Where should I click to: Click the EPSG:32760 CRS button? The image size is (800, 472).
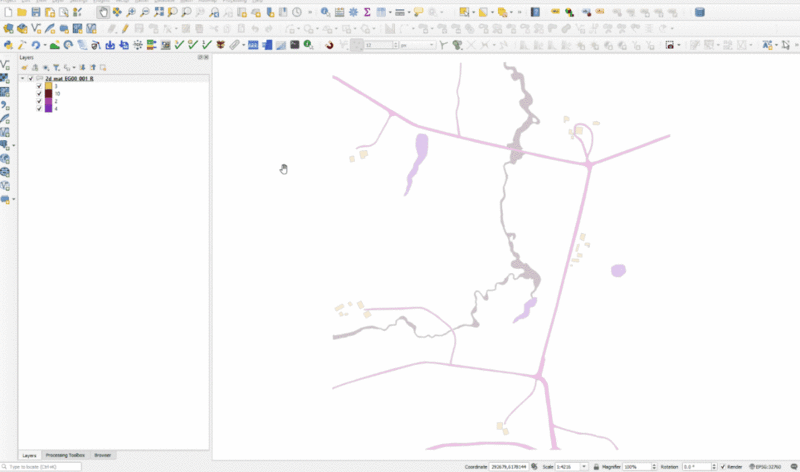(768, 466)
